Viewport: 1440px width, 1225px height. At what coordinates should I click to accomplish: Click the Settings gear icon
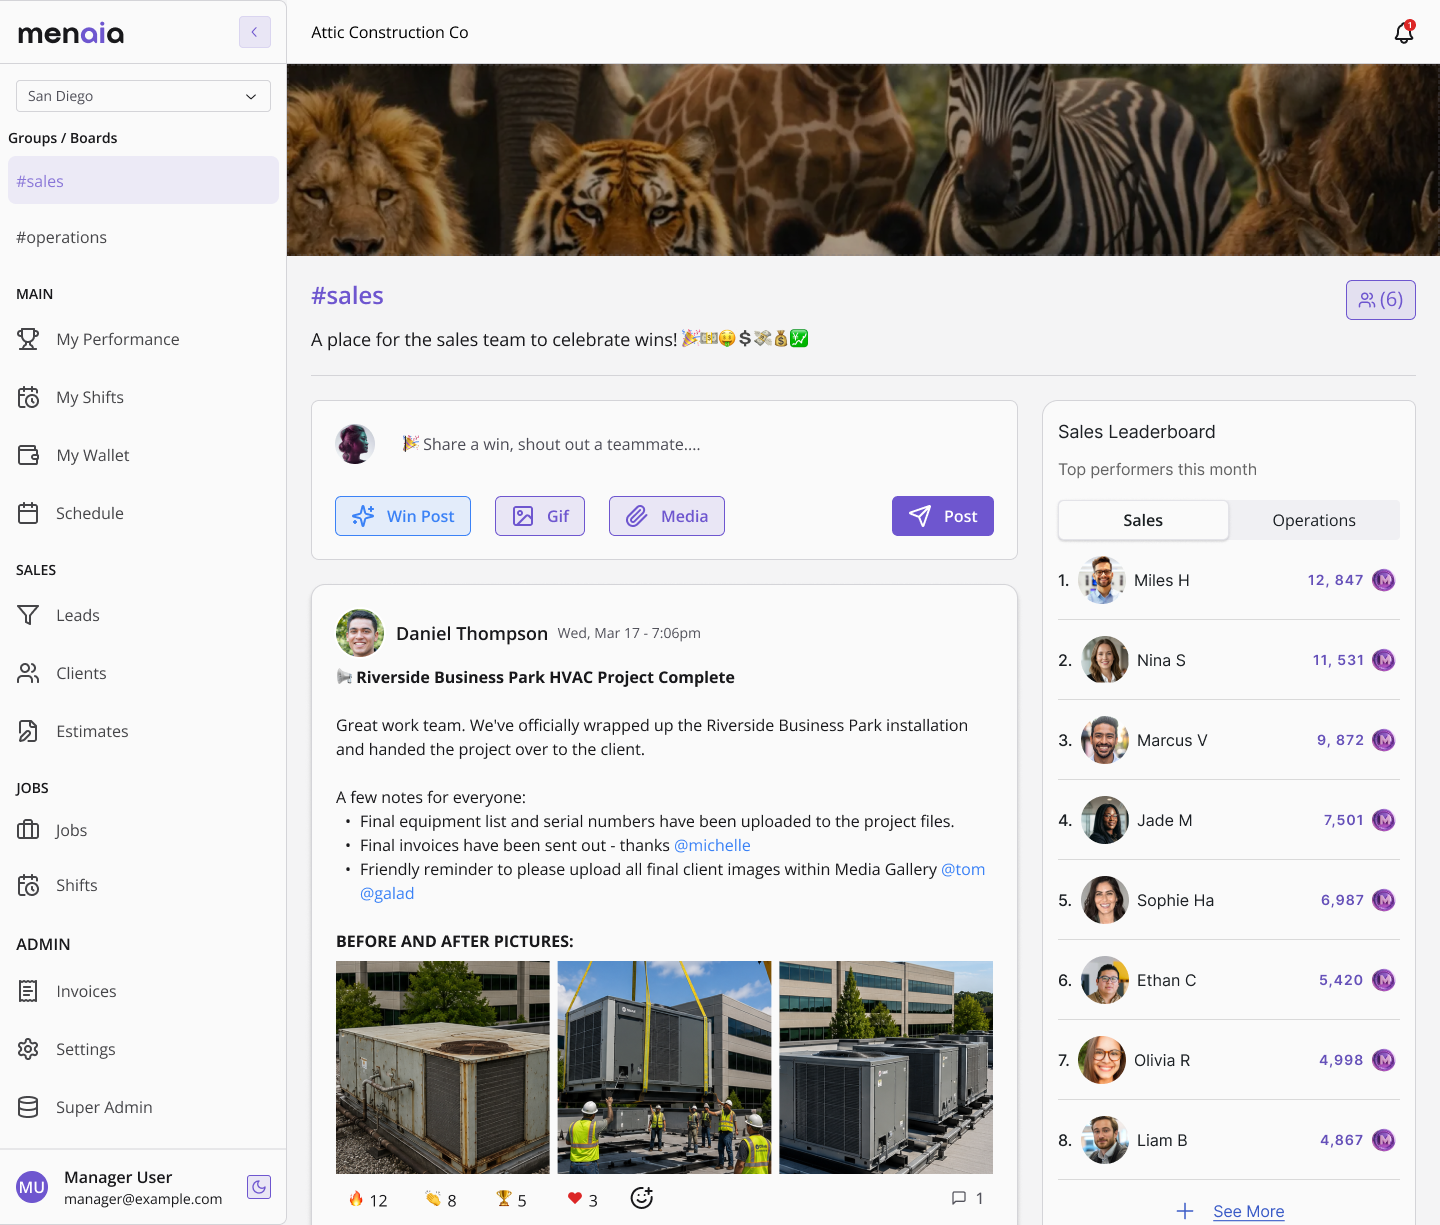coord(28,1049)
